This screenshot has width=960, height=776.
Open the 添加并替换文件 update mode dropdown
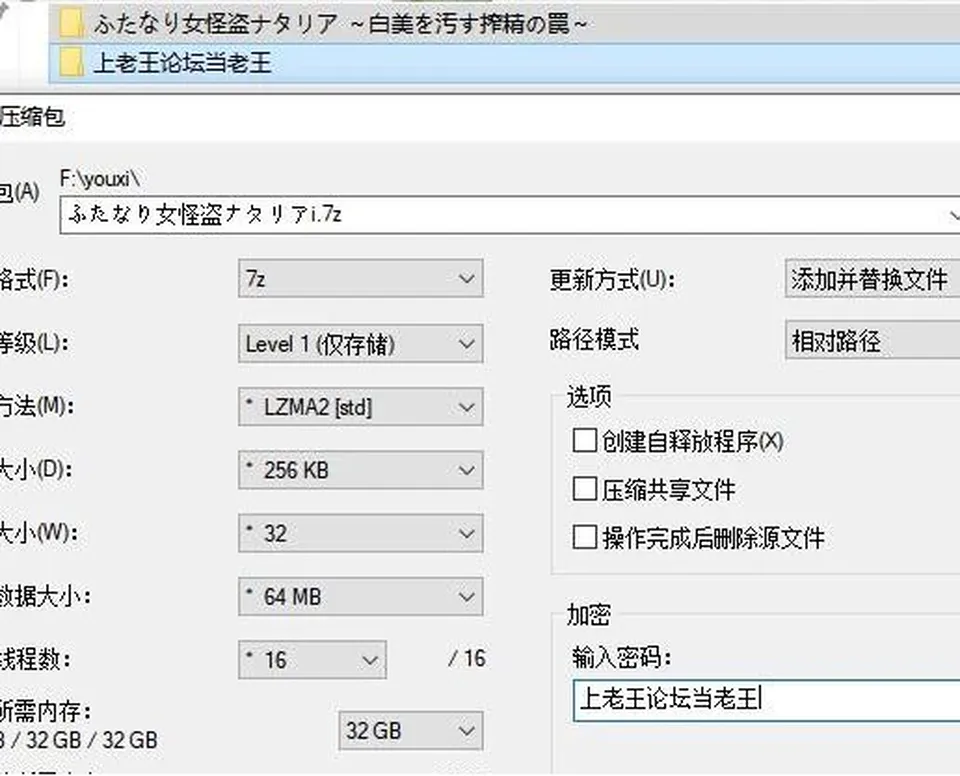tap(872, 279)
